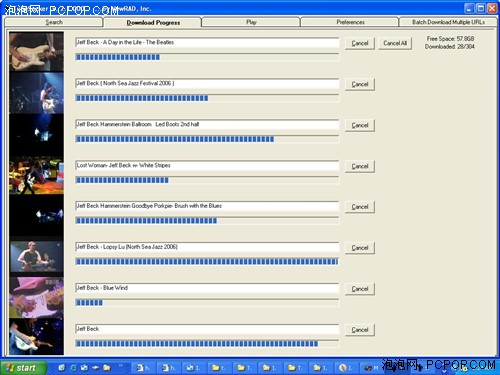Click the A Day in the Life thumbnail
Image resolution: width=500 pixels, height=375 pixels.
36,52
